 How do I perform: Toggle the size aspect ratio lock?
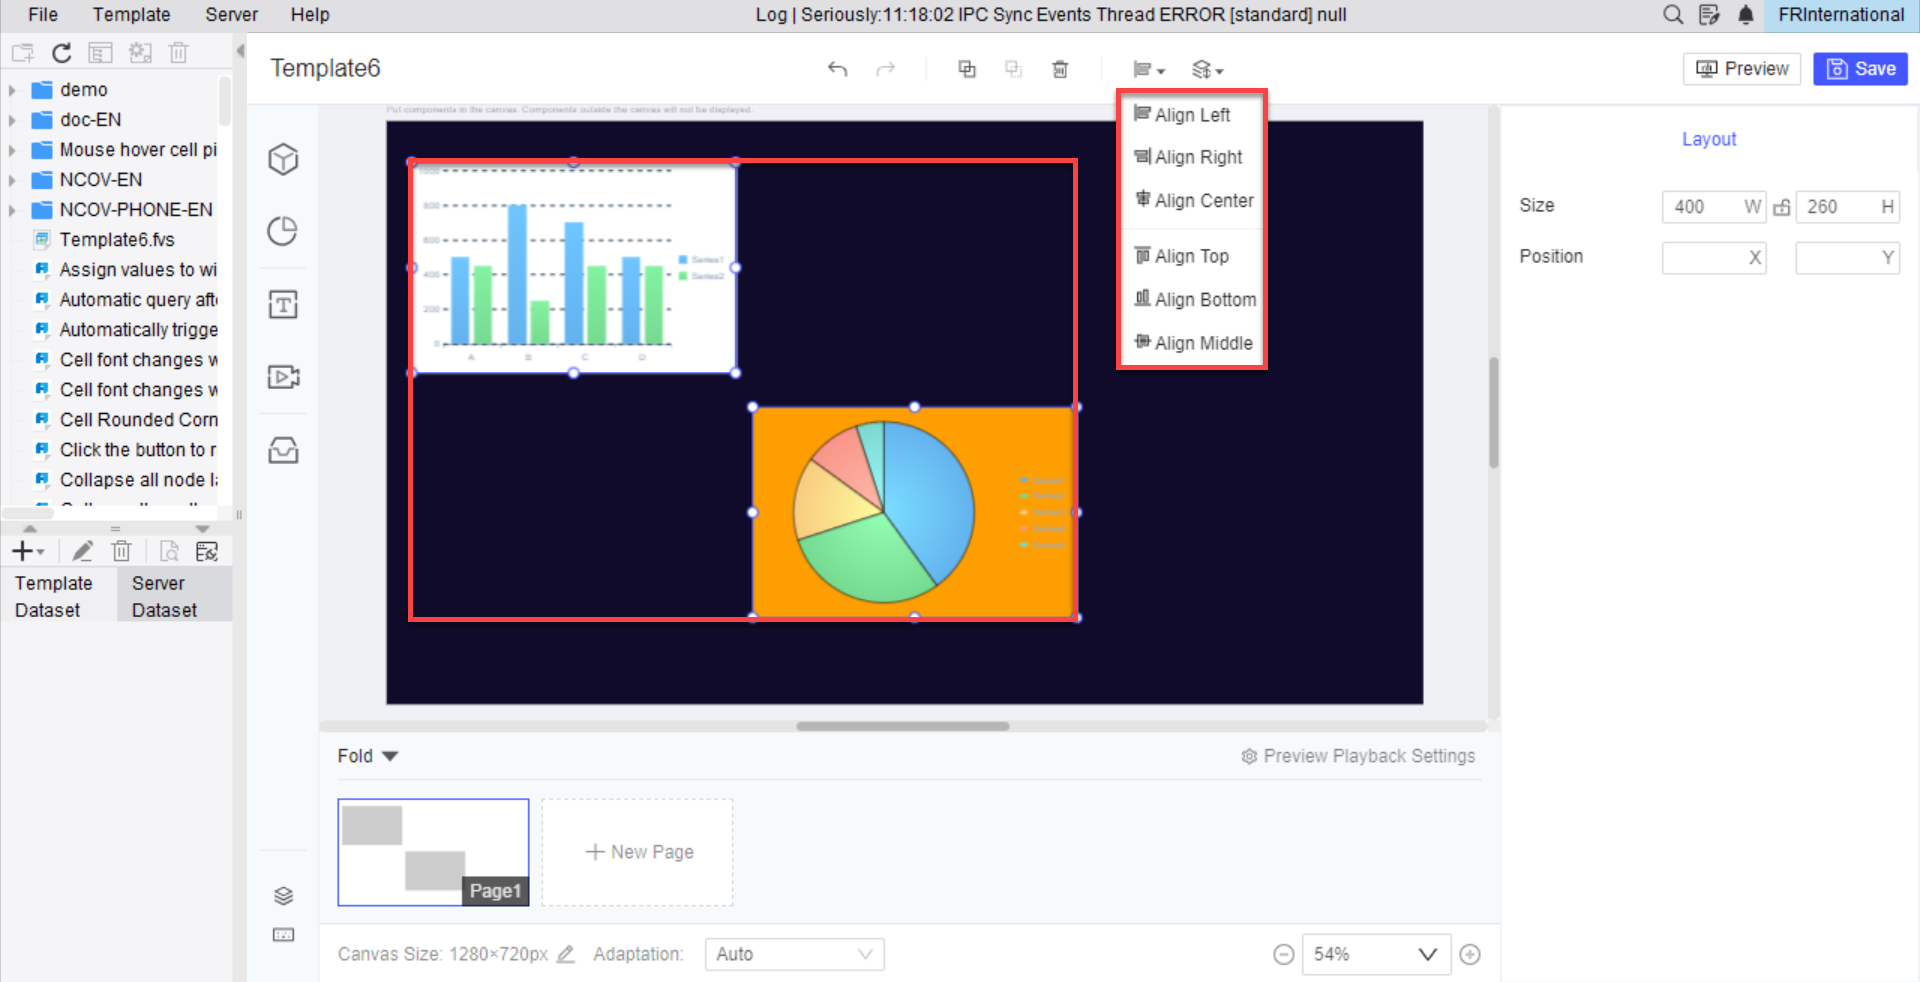pyautogui.click(x=1781, y=207)
